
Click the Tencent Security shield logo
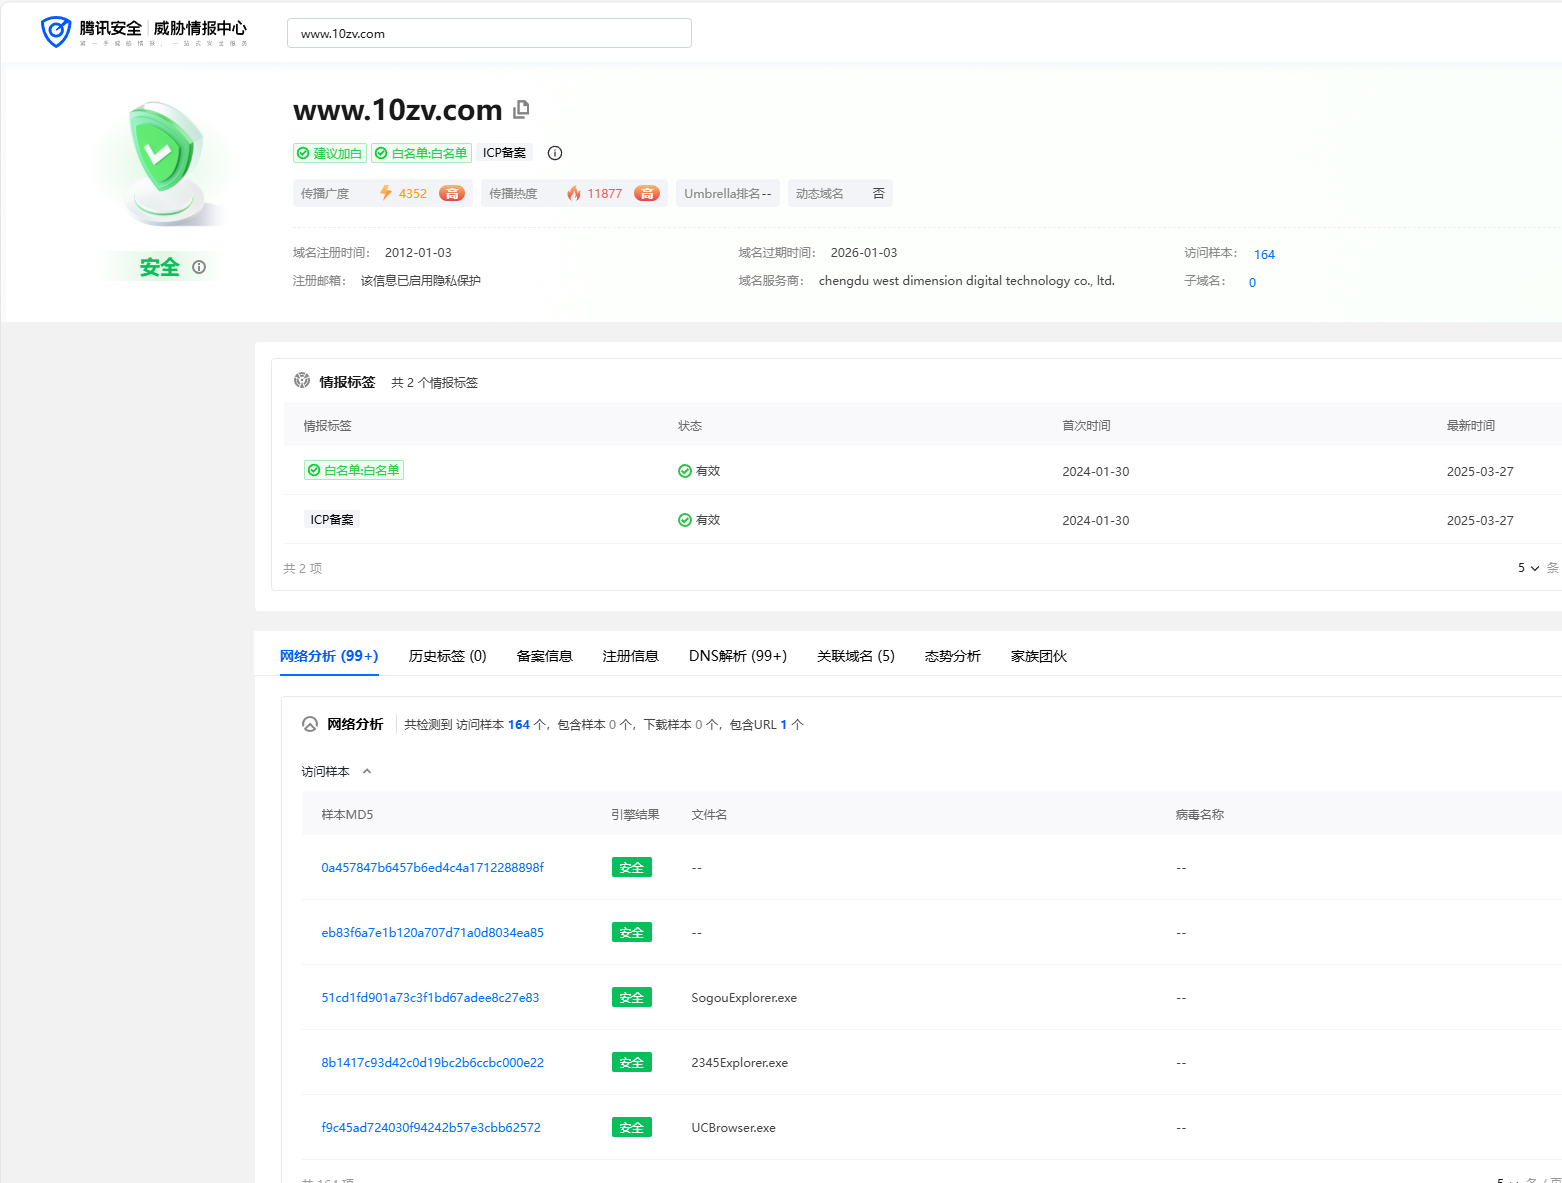click(x=56, y=32)
